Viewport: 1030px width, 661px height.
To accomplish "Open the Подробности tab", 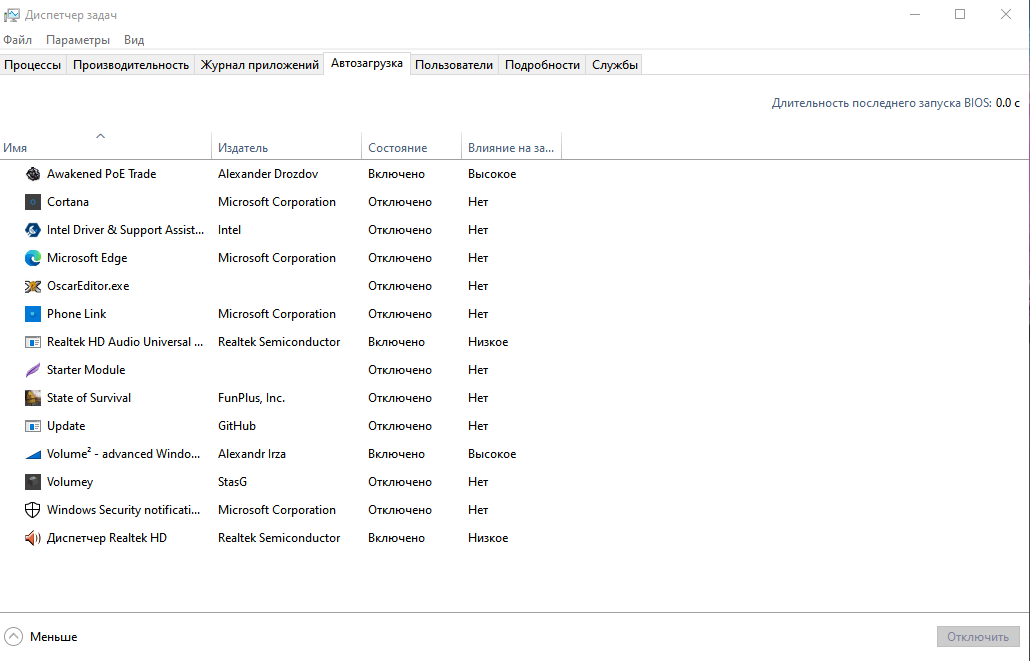I will [542, 65].
